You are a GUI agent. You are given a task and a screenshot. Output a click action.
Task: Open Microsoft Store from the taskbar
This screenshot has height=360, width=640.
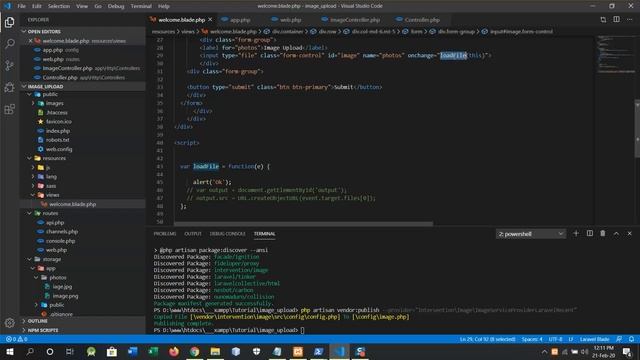tap(112, 352)
